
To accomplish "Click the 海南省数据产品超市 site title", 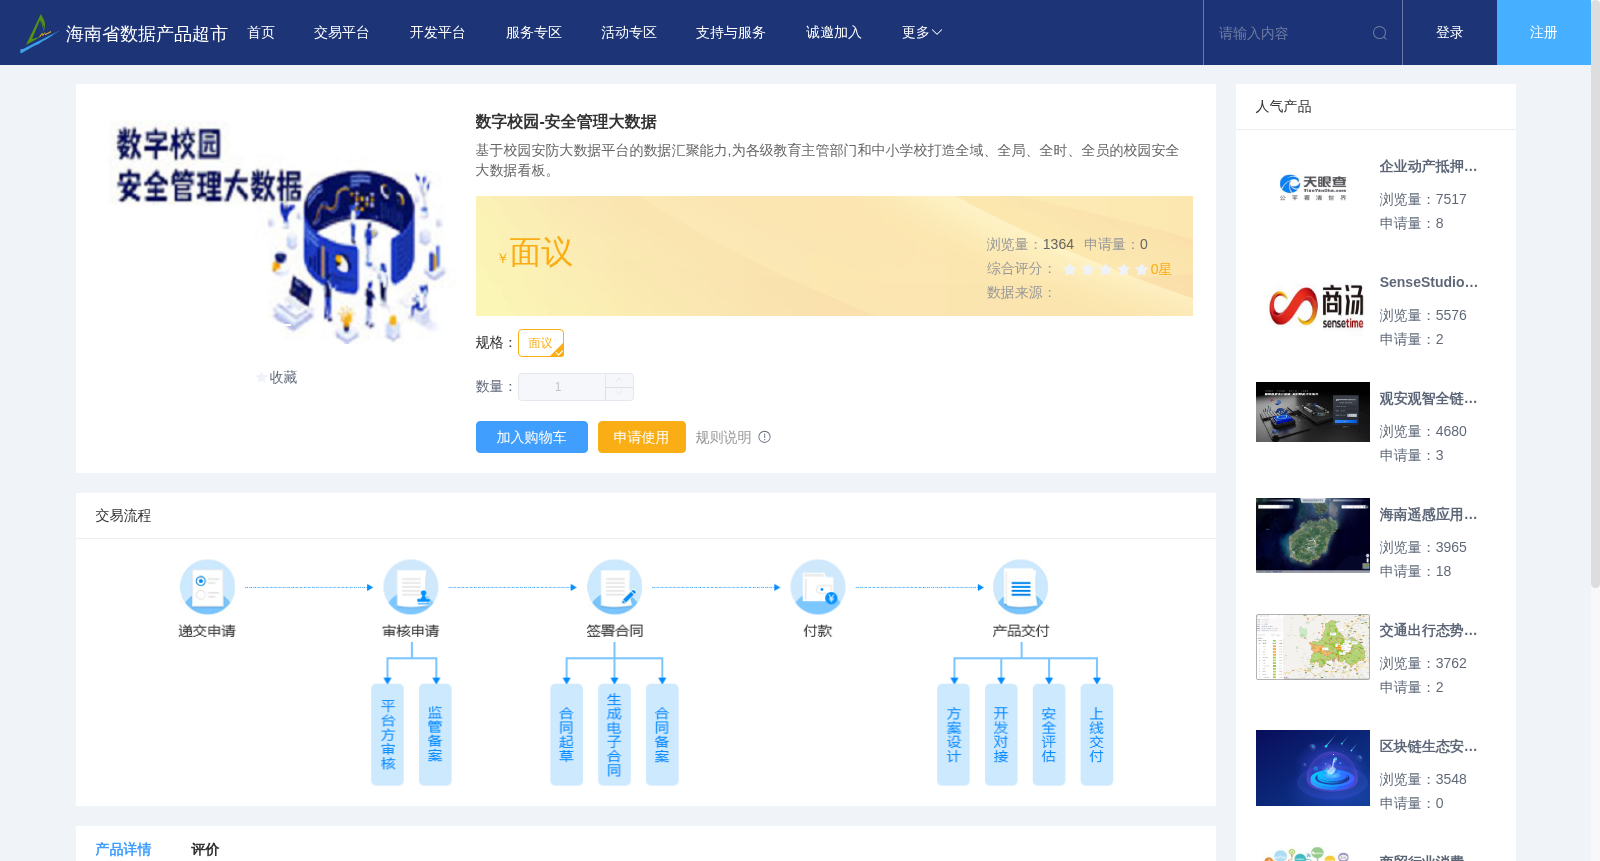I will coord(146,34).
